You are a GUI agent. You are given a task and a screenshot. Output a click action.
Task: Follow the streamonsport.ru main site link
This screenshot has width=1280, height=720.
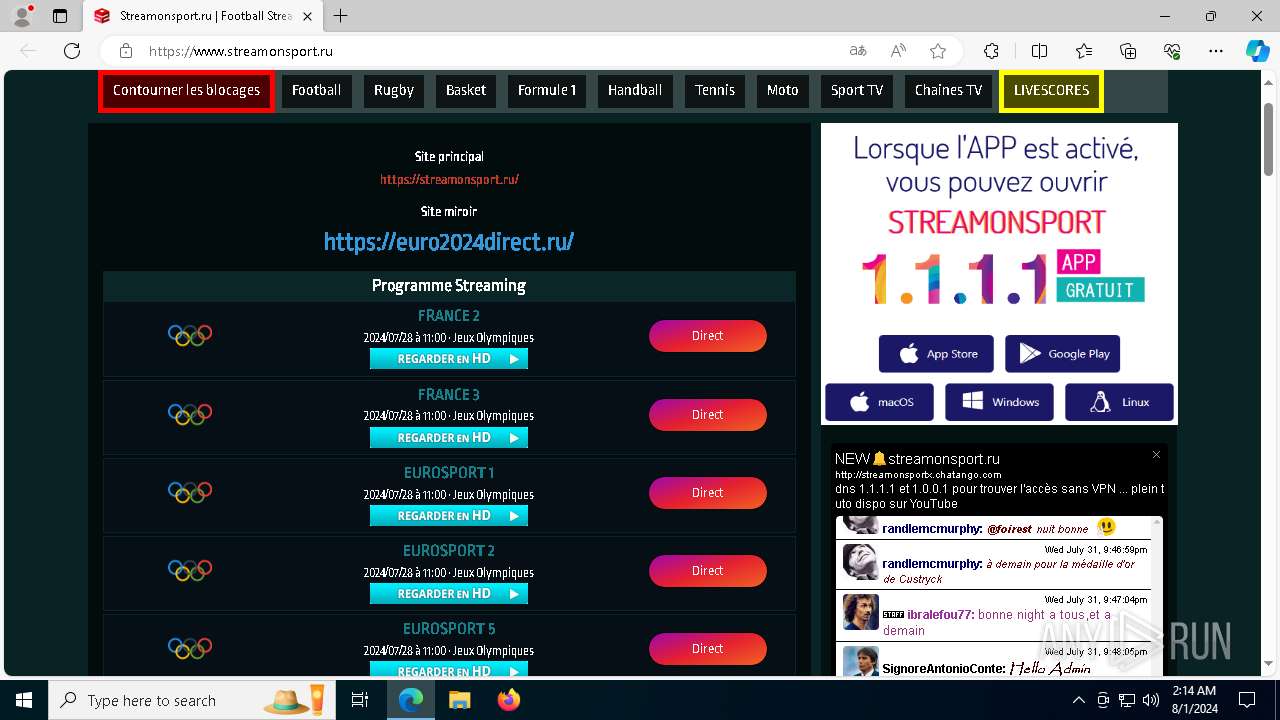(x=449, y=180)
